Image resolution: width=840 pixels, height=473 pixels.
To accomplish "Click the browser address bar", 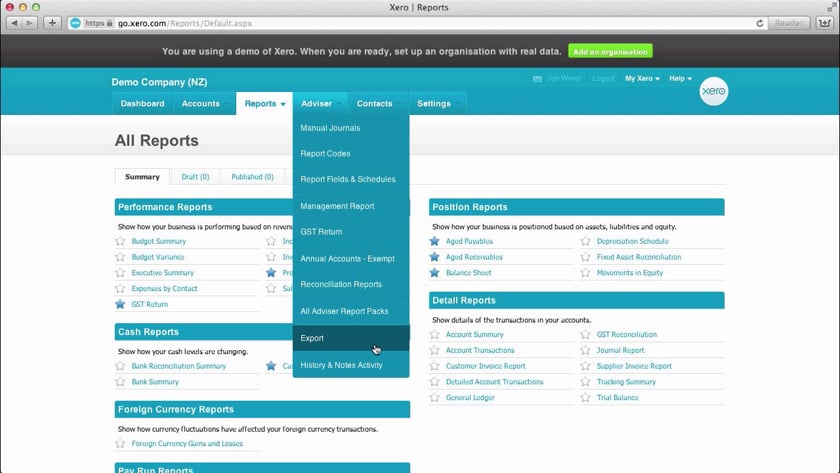I will tap(418, 23).
